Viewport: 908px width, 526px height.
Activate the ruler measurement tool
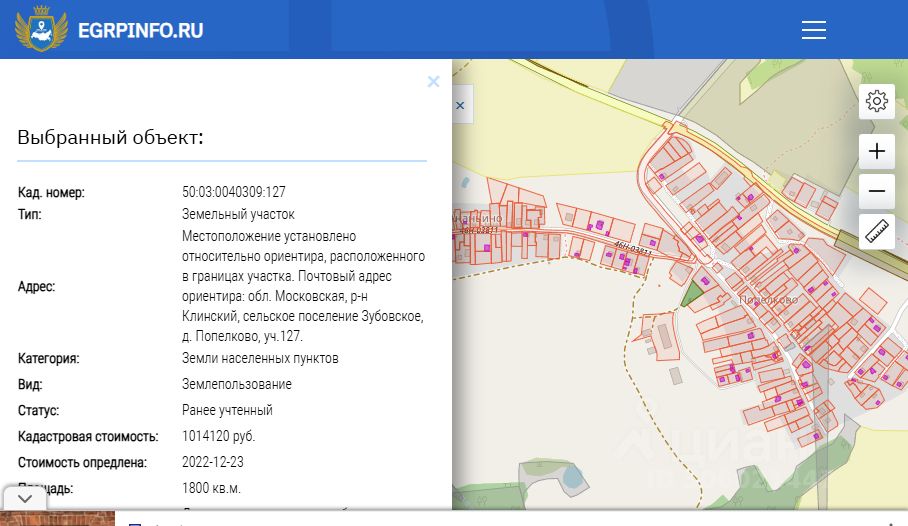click(877, 231)
